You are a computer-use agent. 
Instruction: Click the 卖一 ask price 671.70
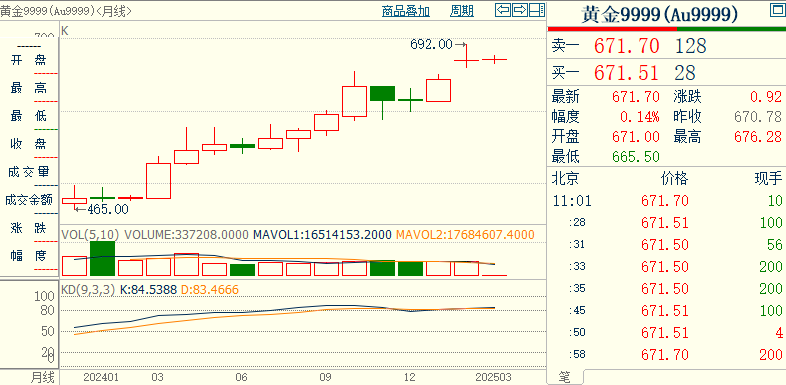point(627,46)
